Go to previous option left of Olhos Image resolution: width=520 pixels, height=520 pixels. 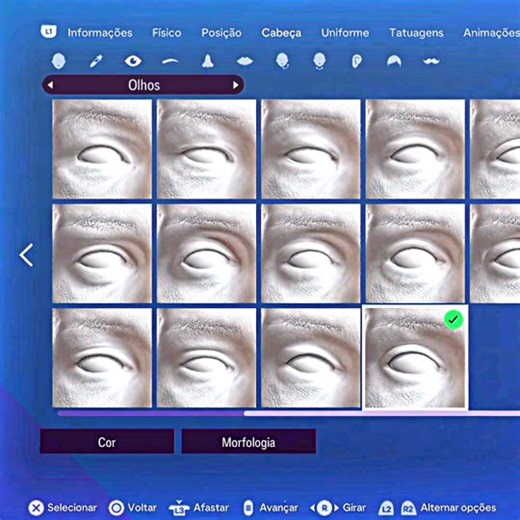[50, 85]
